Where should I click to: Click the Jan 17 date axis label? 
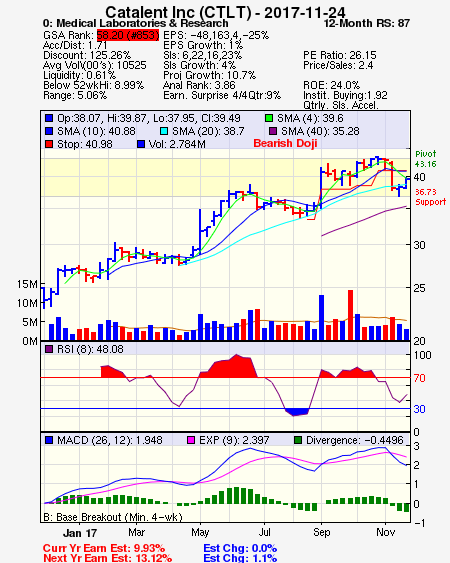pos(80,533)
